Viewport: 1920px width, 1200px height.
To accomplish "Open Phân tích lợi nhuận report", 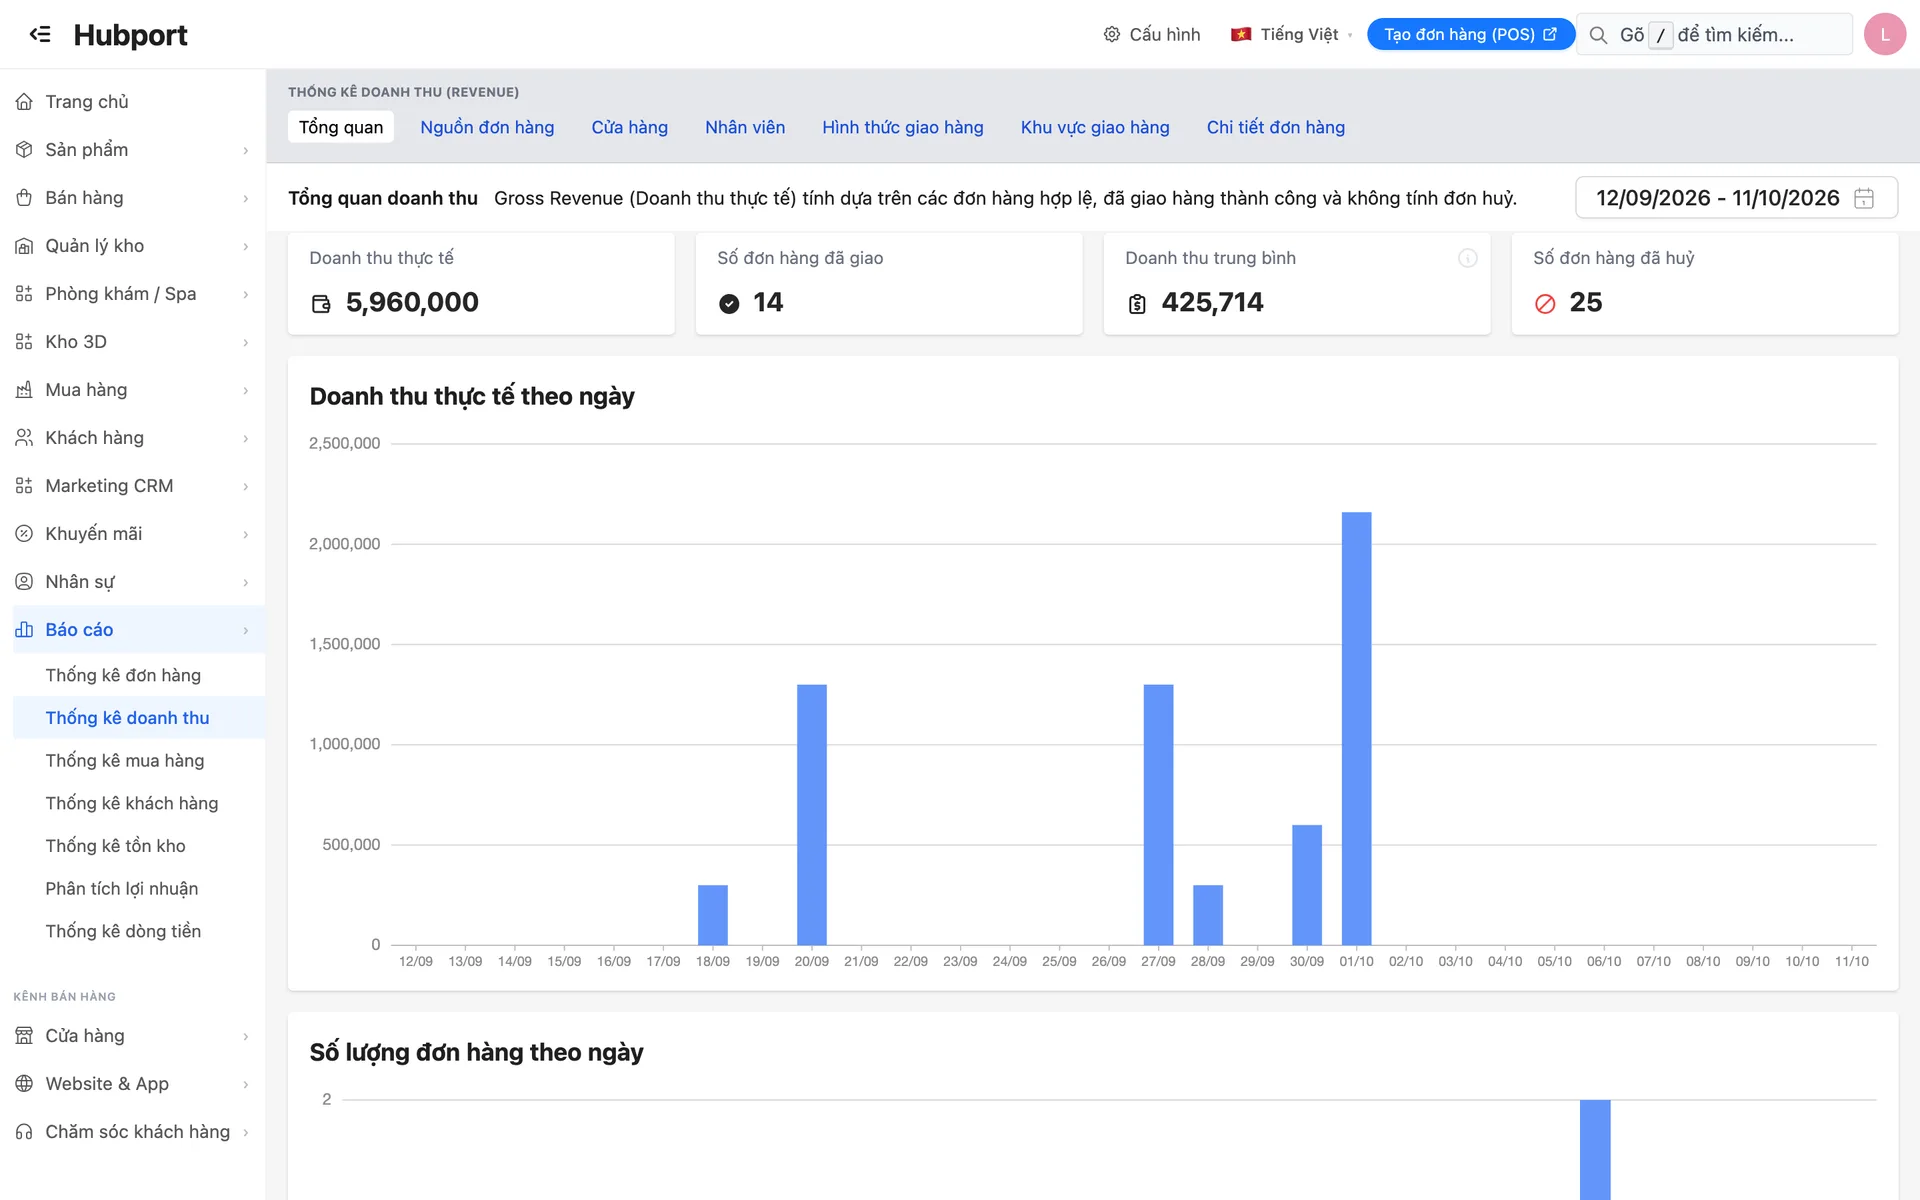I will [122, 889].
